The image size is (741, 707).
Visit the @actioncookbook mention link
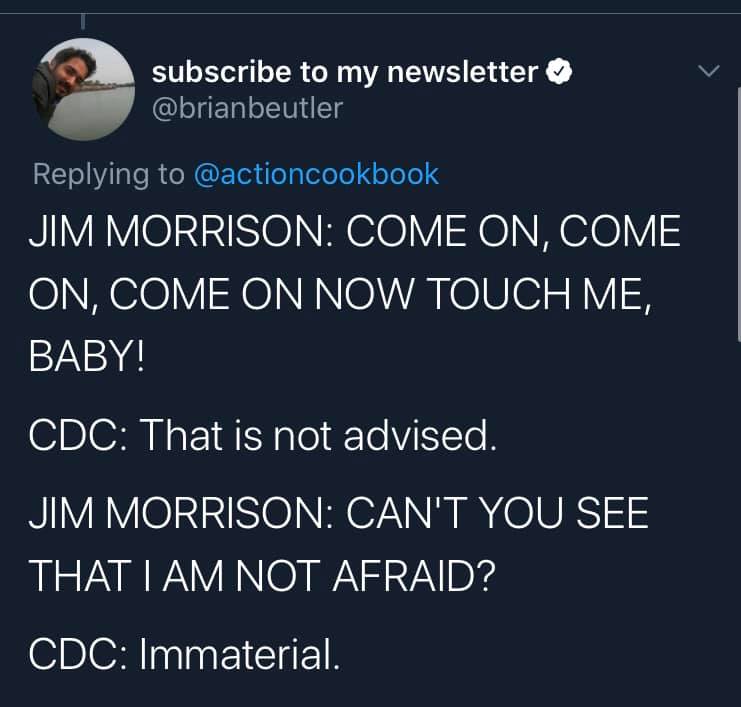coord(315,174)
